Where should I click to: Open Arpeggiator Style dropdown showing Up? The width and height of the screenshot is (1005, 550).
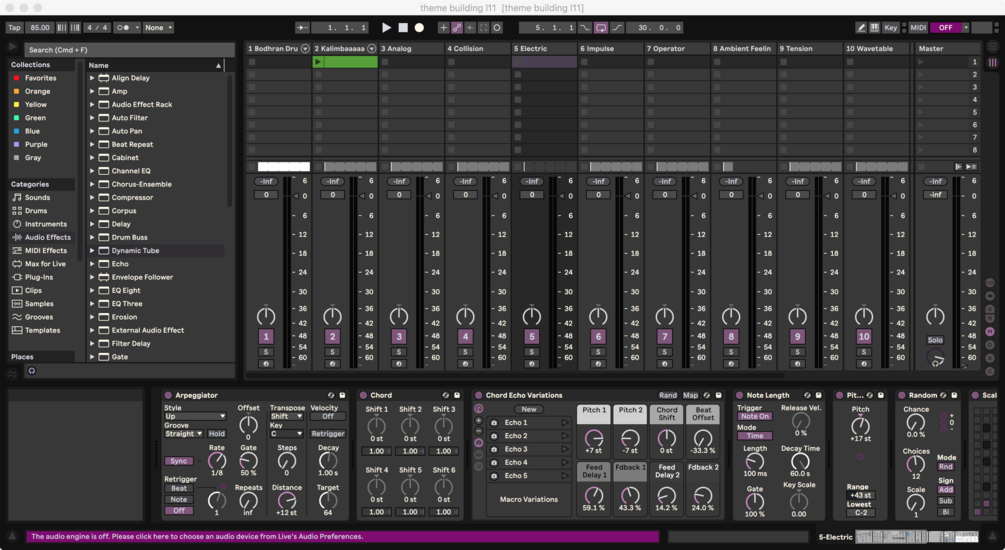coord(195,416)
